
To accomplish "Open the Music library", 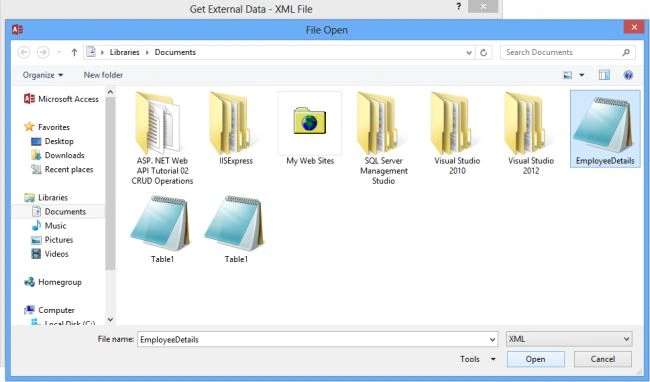I will pyautogui.click(x=49, y=226).
